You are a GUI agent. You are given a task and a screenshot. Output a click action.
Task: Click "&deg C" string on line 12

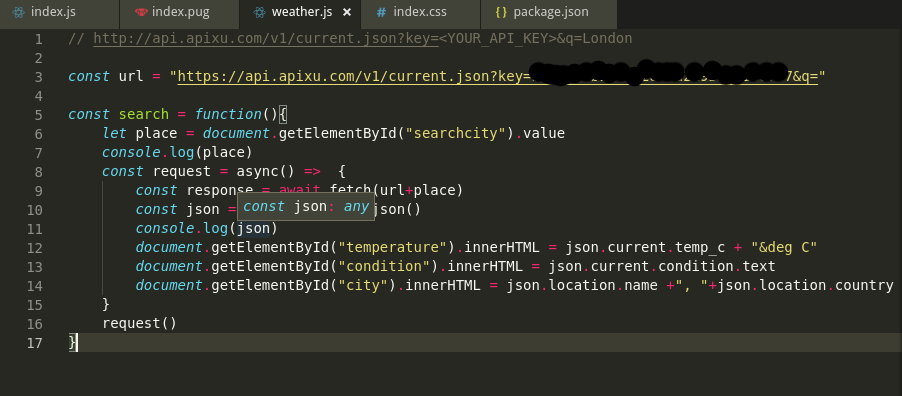pyautogui.click(x=785, y=248)
